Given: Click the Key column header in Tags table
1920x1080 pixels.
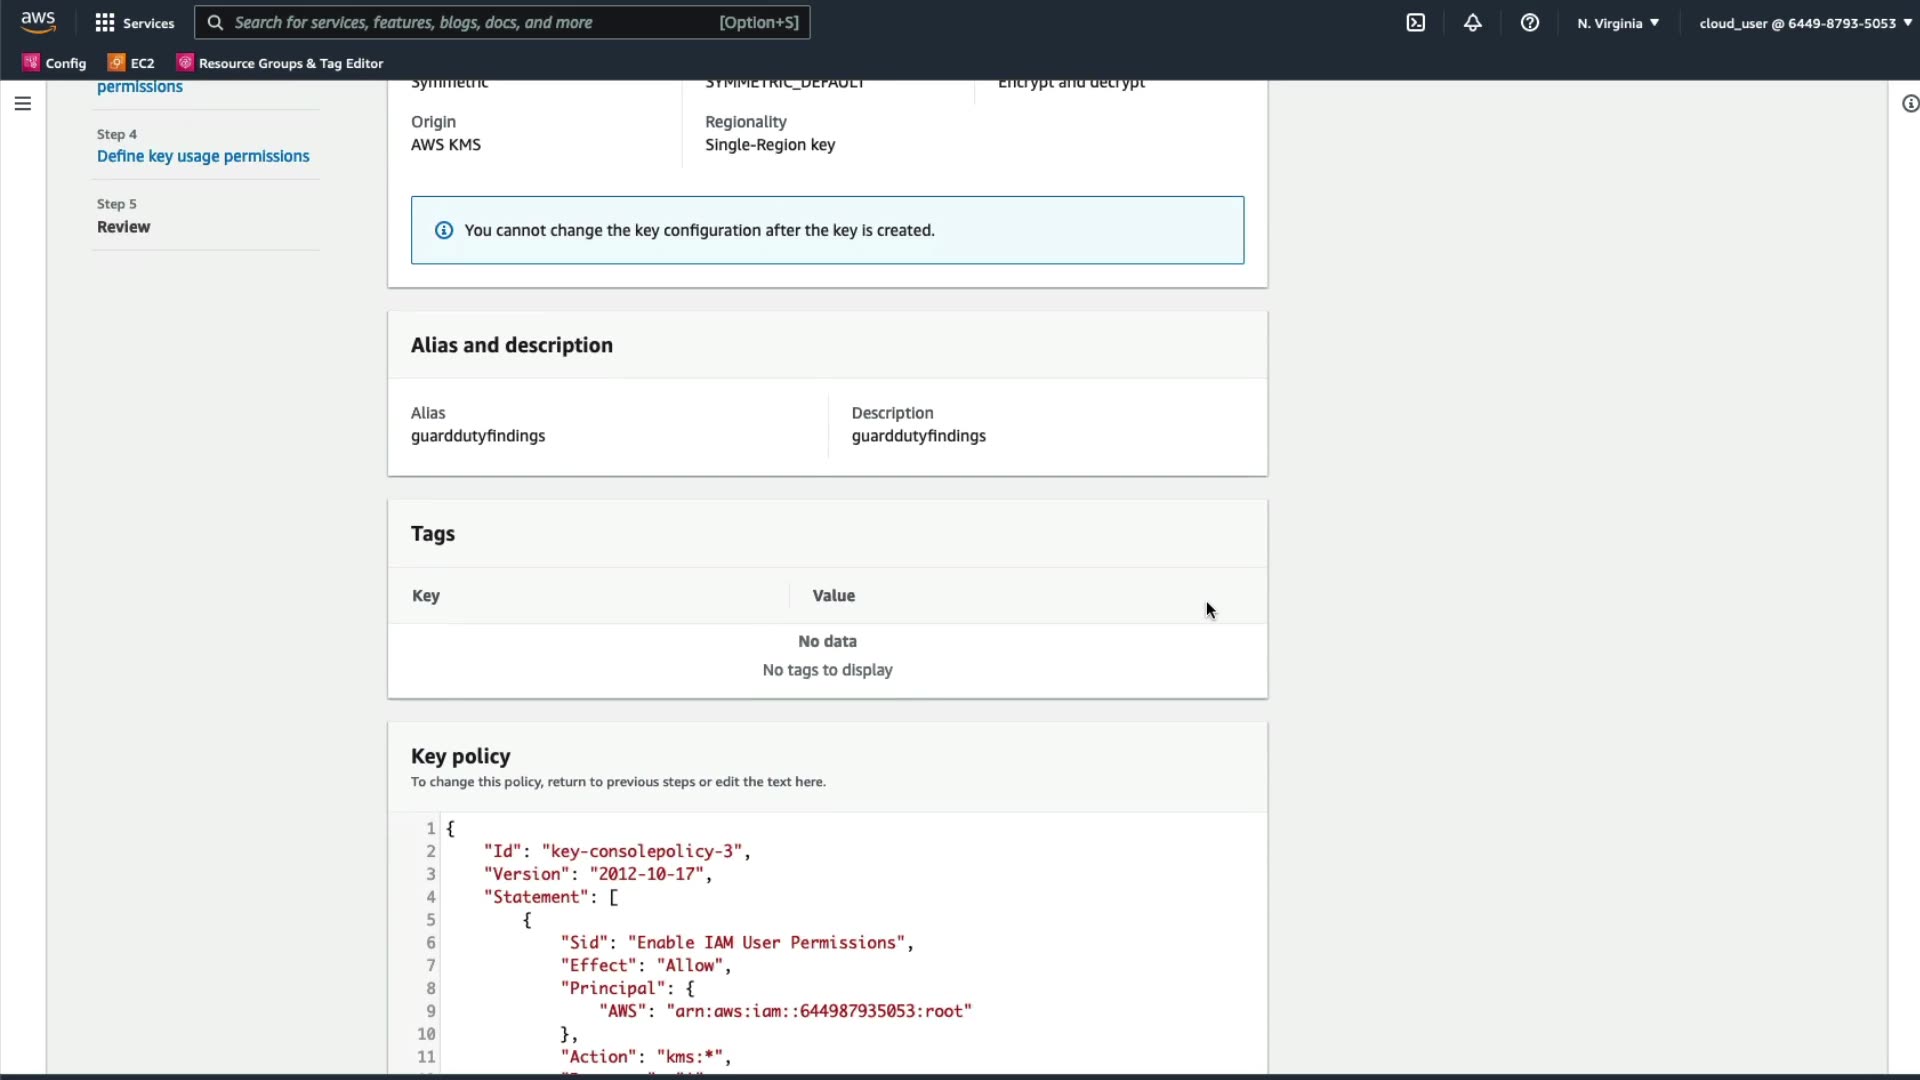Looking at the screenshot, I should [426, 596].
